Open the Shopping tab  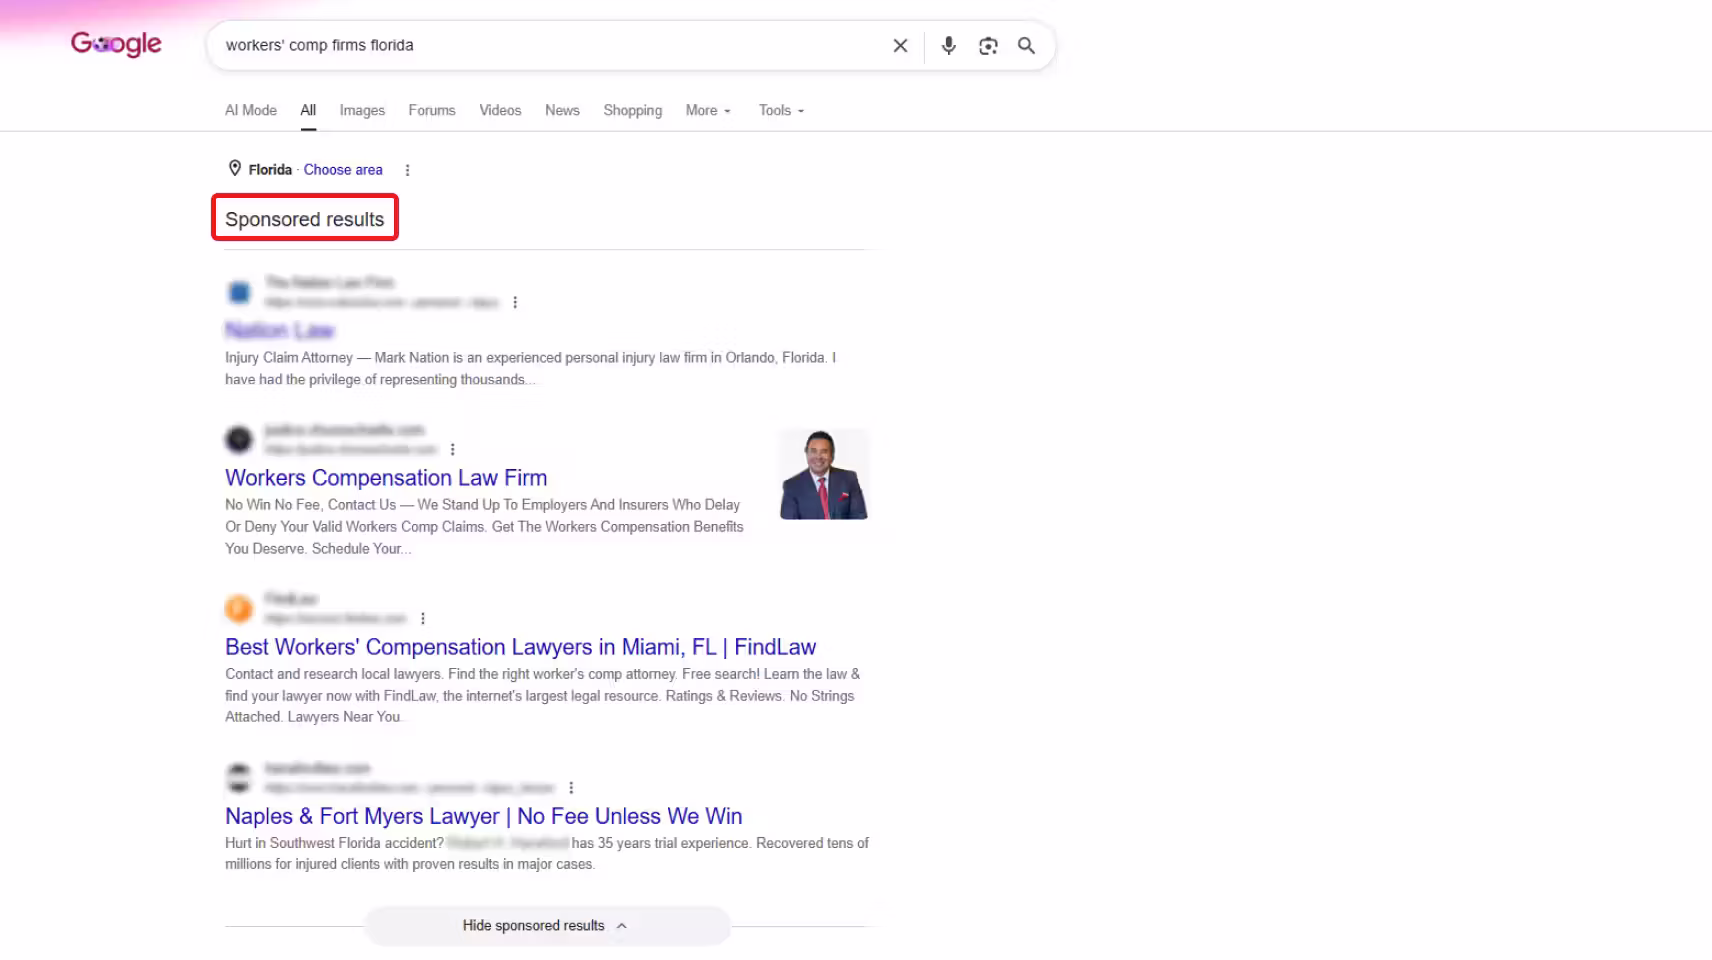pyautogui.click(x=633, y=110)
